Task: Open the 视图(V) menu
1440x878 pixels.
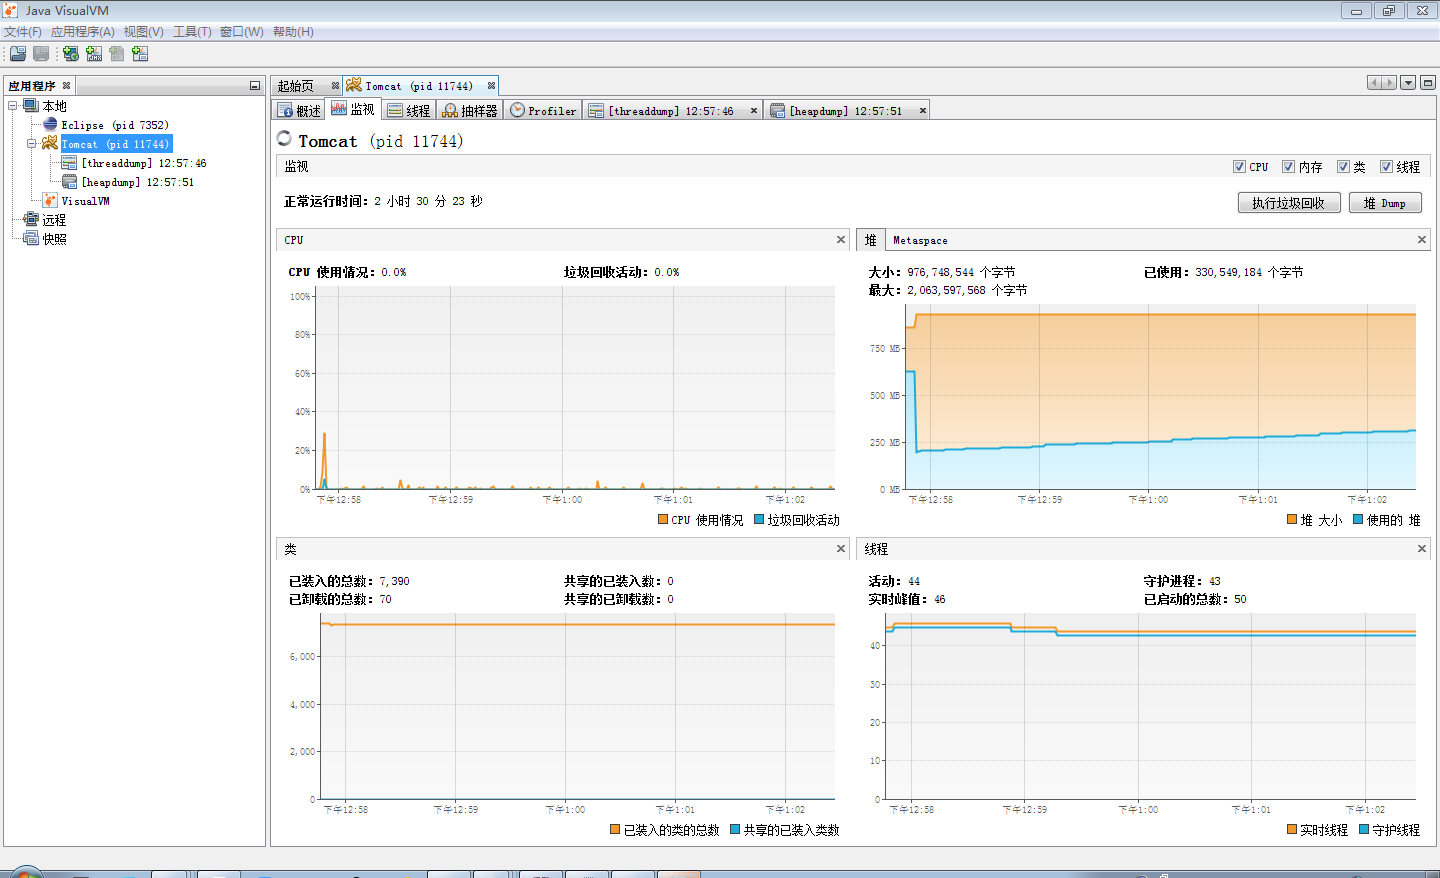Action: coord(144,32)
